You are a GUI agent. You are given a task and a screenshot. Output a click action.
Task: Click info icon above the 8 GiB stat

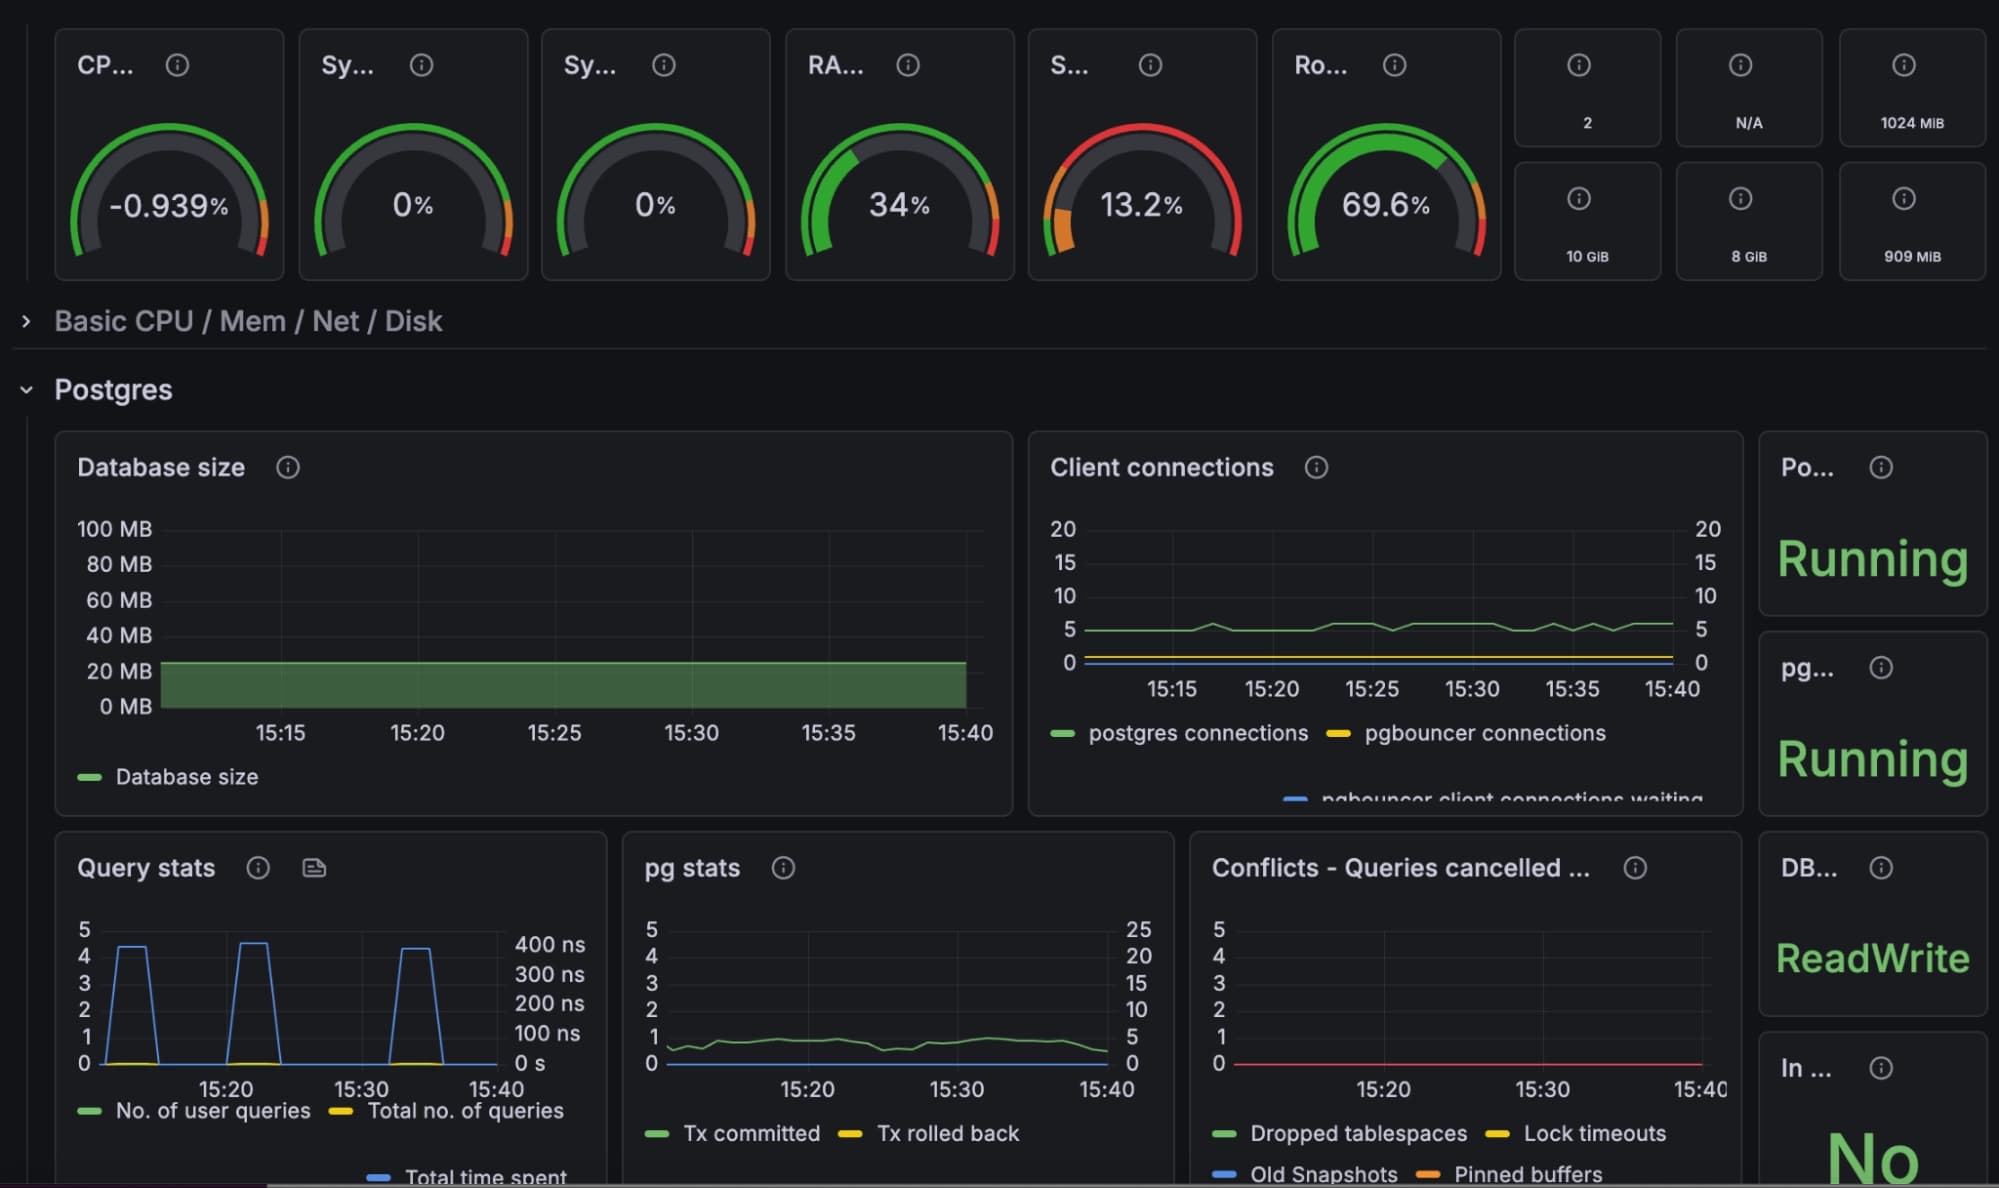pyautogui.click(x=1740, y=199)
